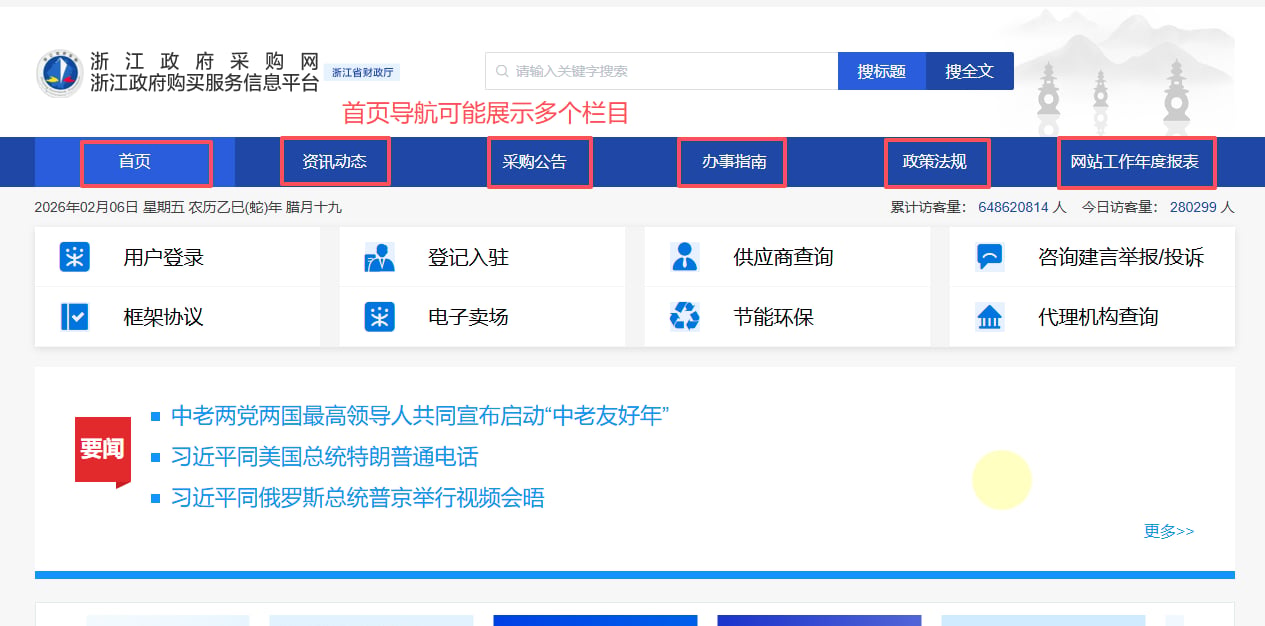Click the 咨询建言举报/投诉 chat icon
This screenshot has width=1265, height=626.
click(x=990, y=257)
